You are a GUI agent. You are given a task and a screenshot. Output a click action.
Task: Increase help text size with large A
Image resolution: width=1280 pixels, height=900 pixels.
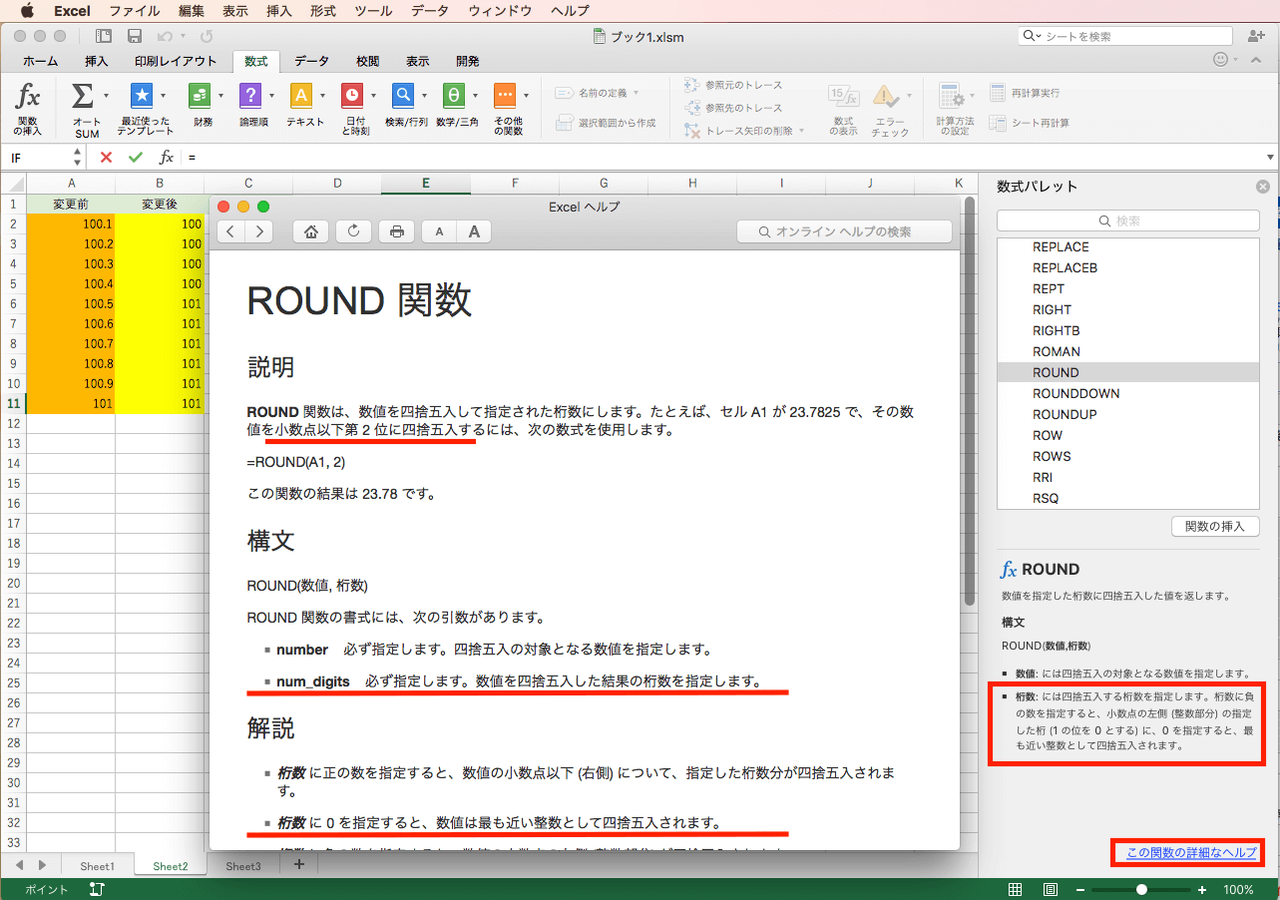coord(474,232)
